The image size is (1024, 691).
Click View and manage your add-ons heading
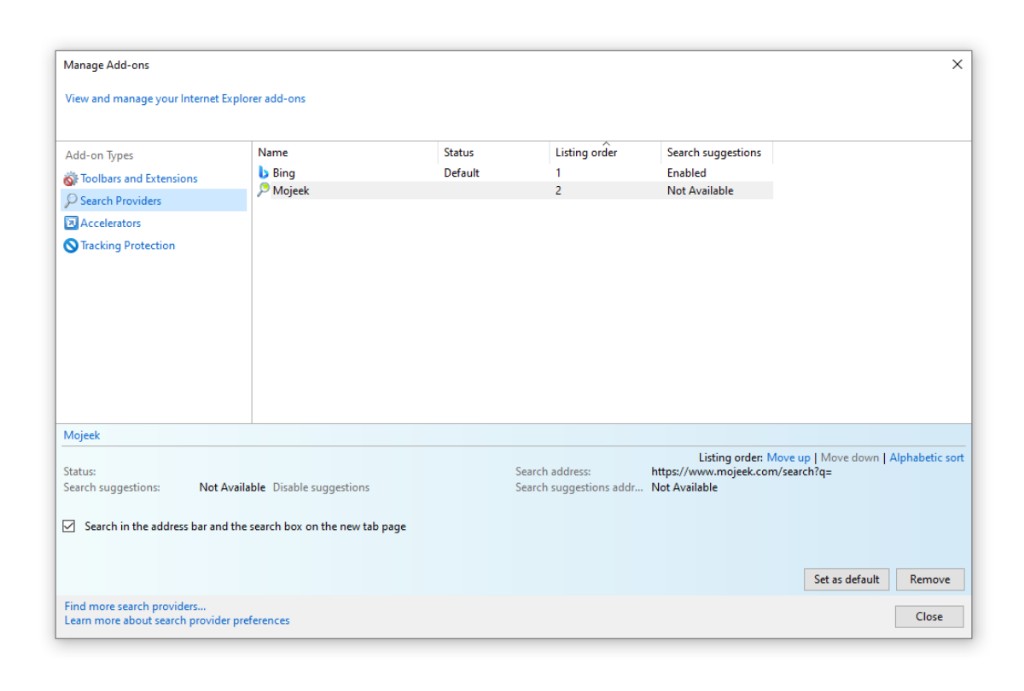(185, 99)
